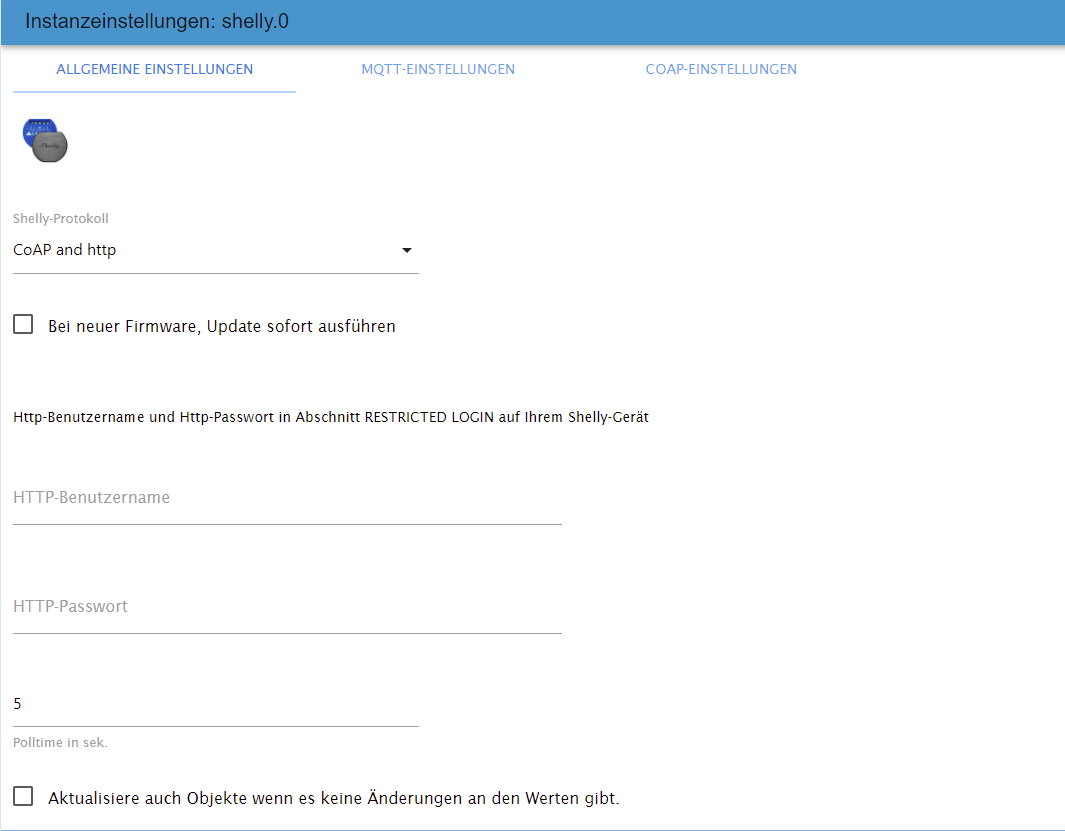Click the 'Bei neuer Firmware' checkbox label
1065x831 pixels.
coord(221,326)
